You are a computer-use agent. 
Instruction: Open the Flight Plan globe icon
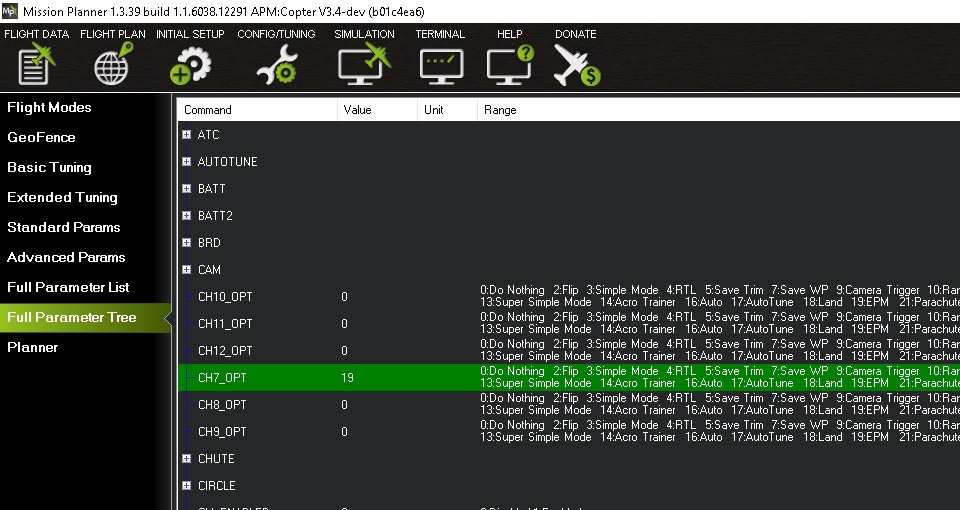[112, 65]
